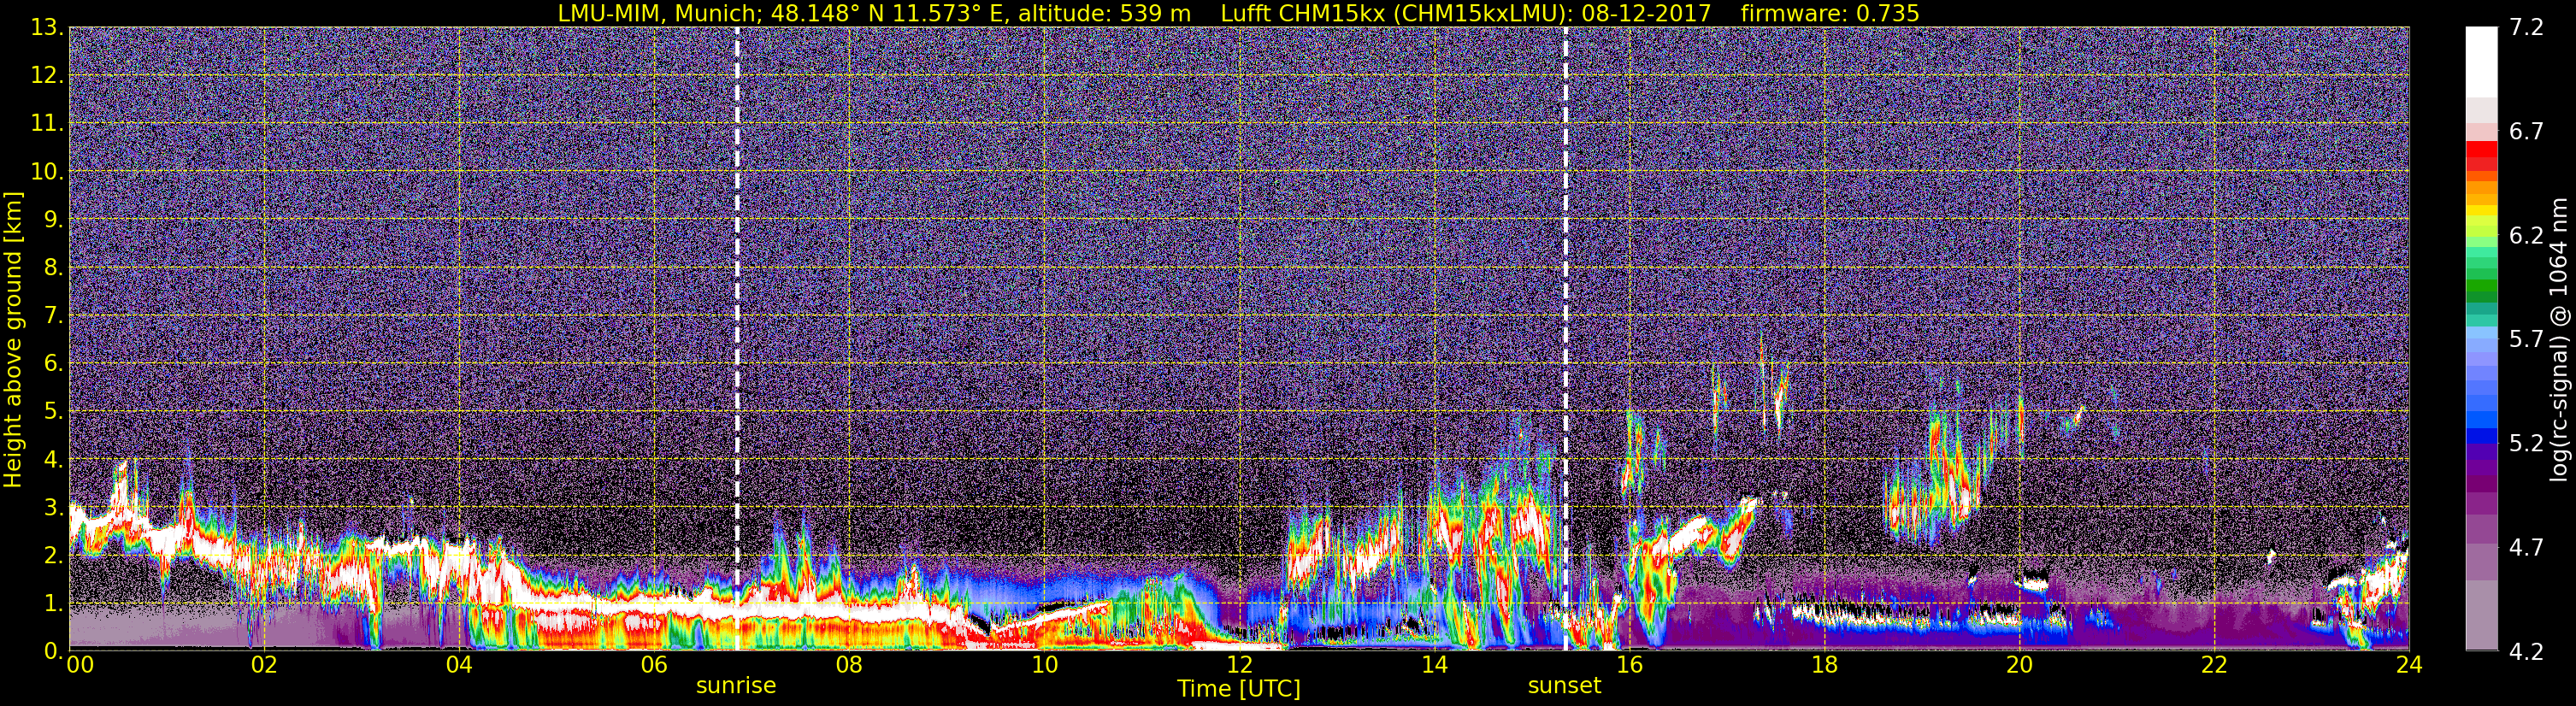Click the height axis tick label 9.
The height and width of the screenshot is (706, 2576).
point(52,220)
